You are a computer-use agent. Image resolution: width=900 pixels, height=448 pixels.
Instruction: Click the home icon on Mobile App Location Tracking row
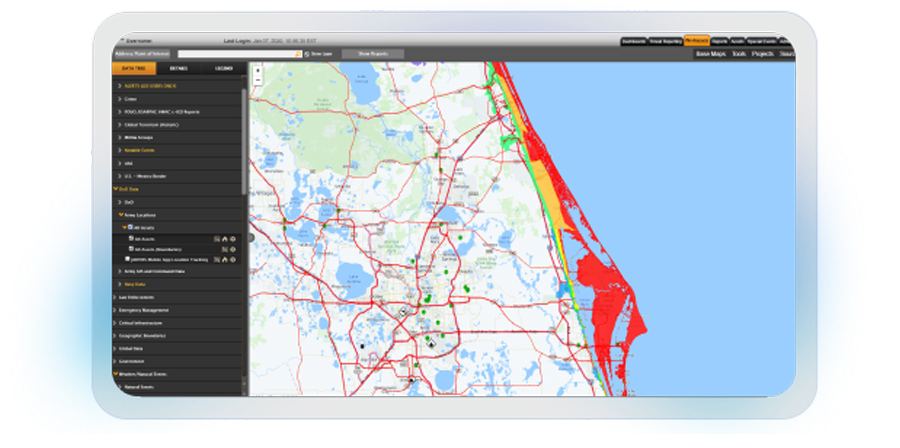coord(225,259)
